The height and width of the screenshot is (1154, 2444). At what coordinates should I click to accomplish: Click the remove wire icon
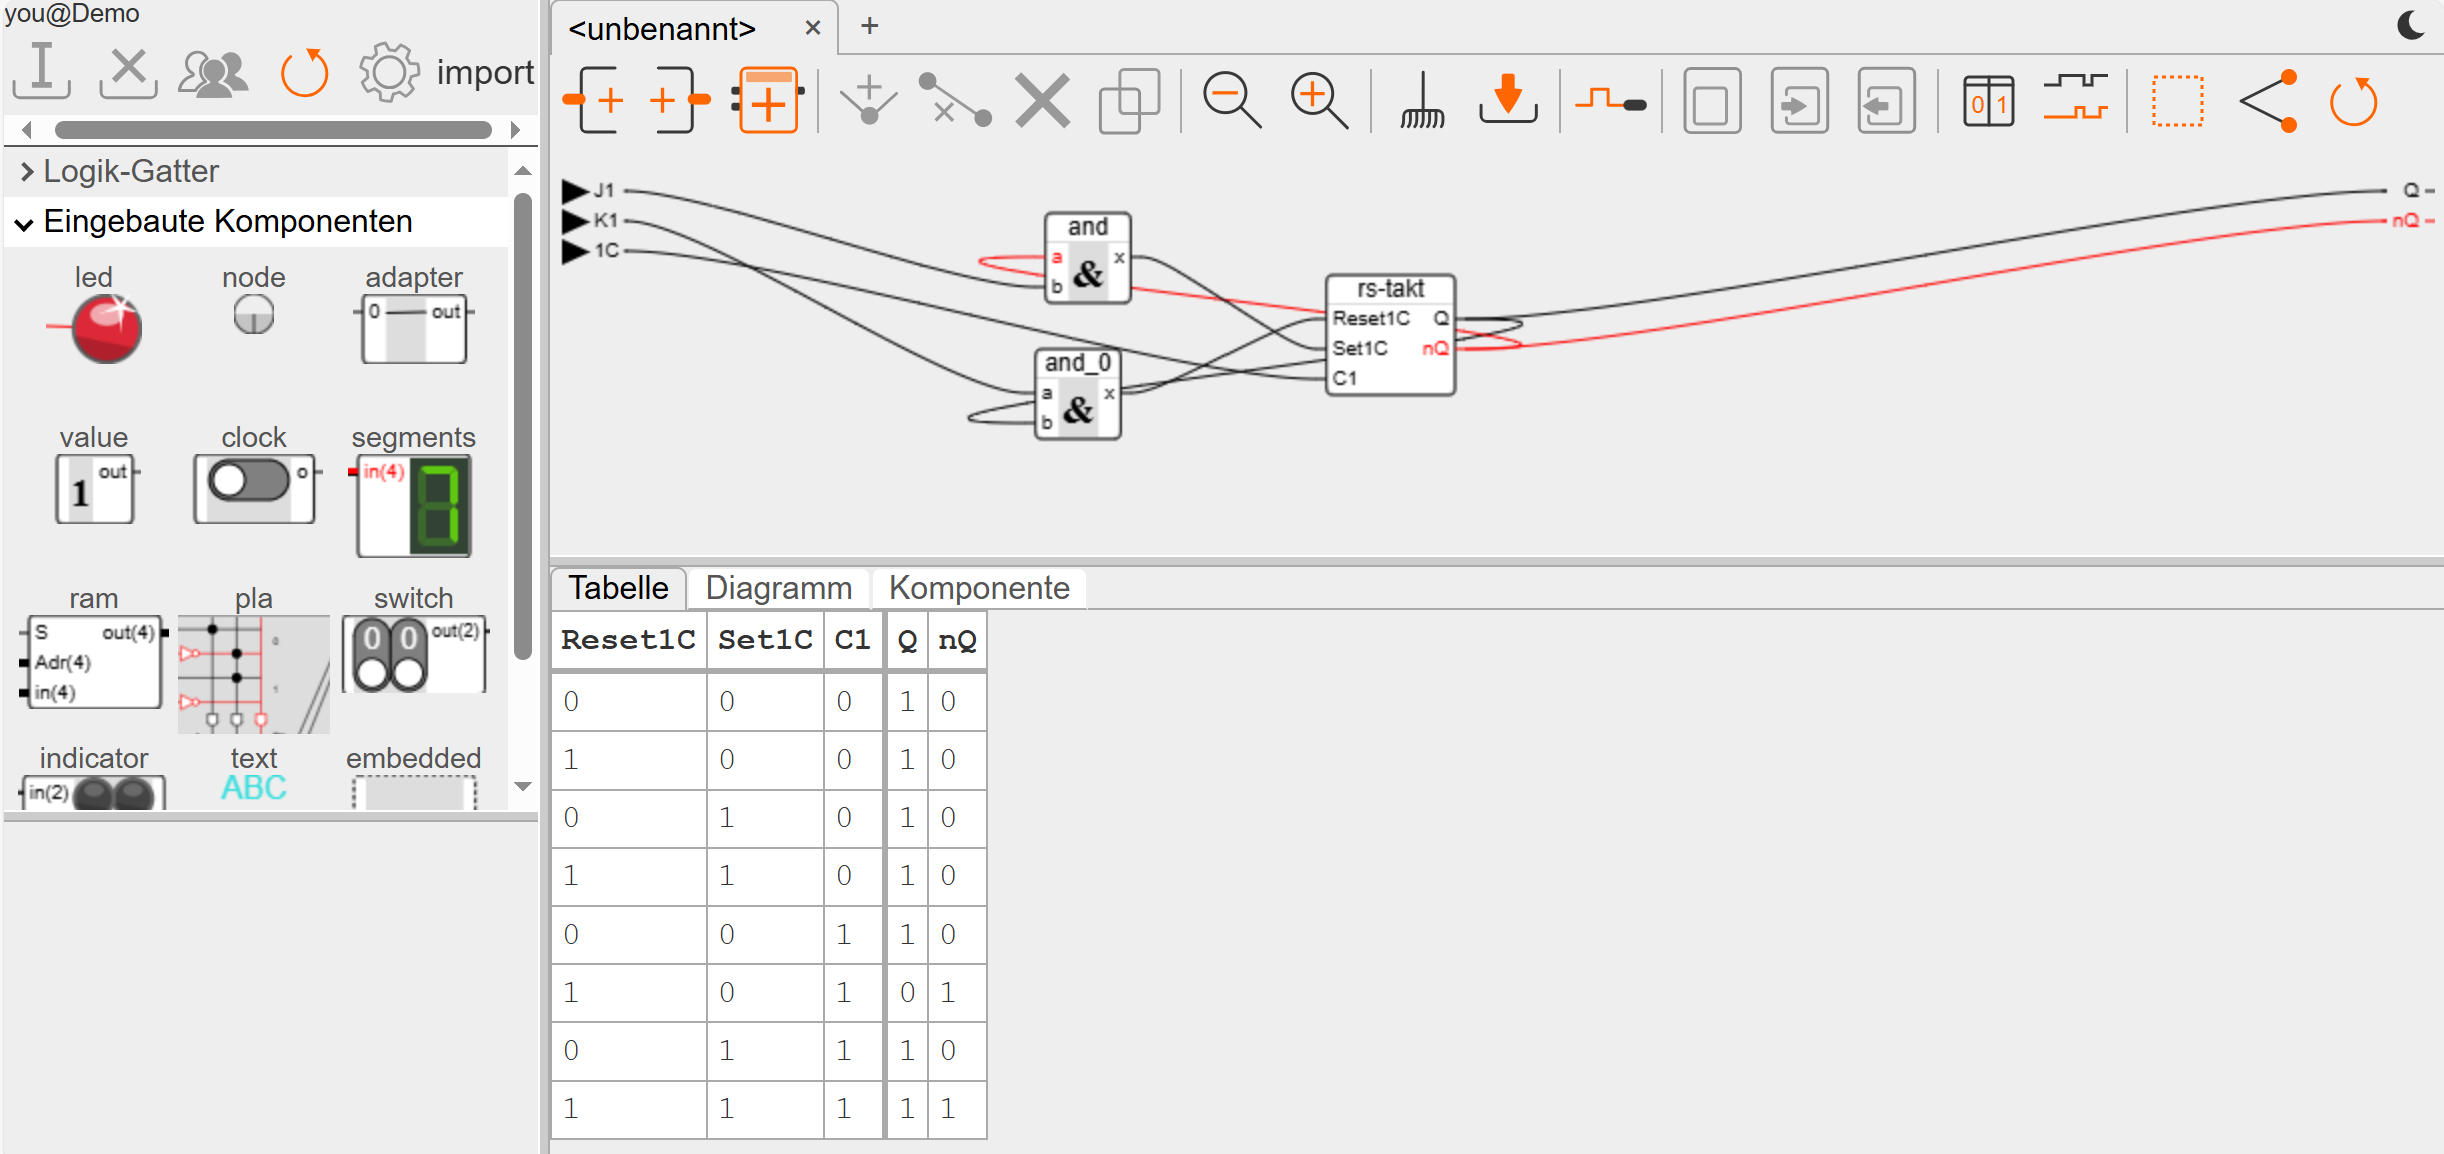click(954, 100)
